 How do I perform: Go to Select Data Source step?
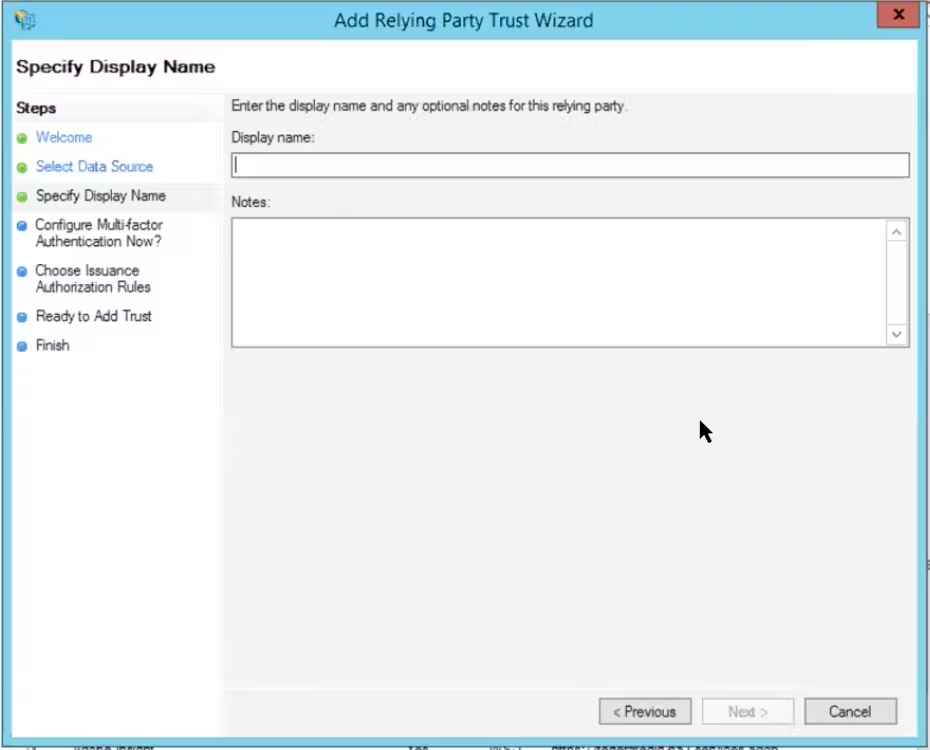[94, 167]
